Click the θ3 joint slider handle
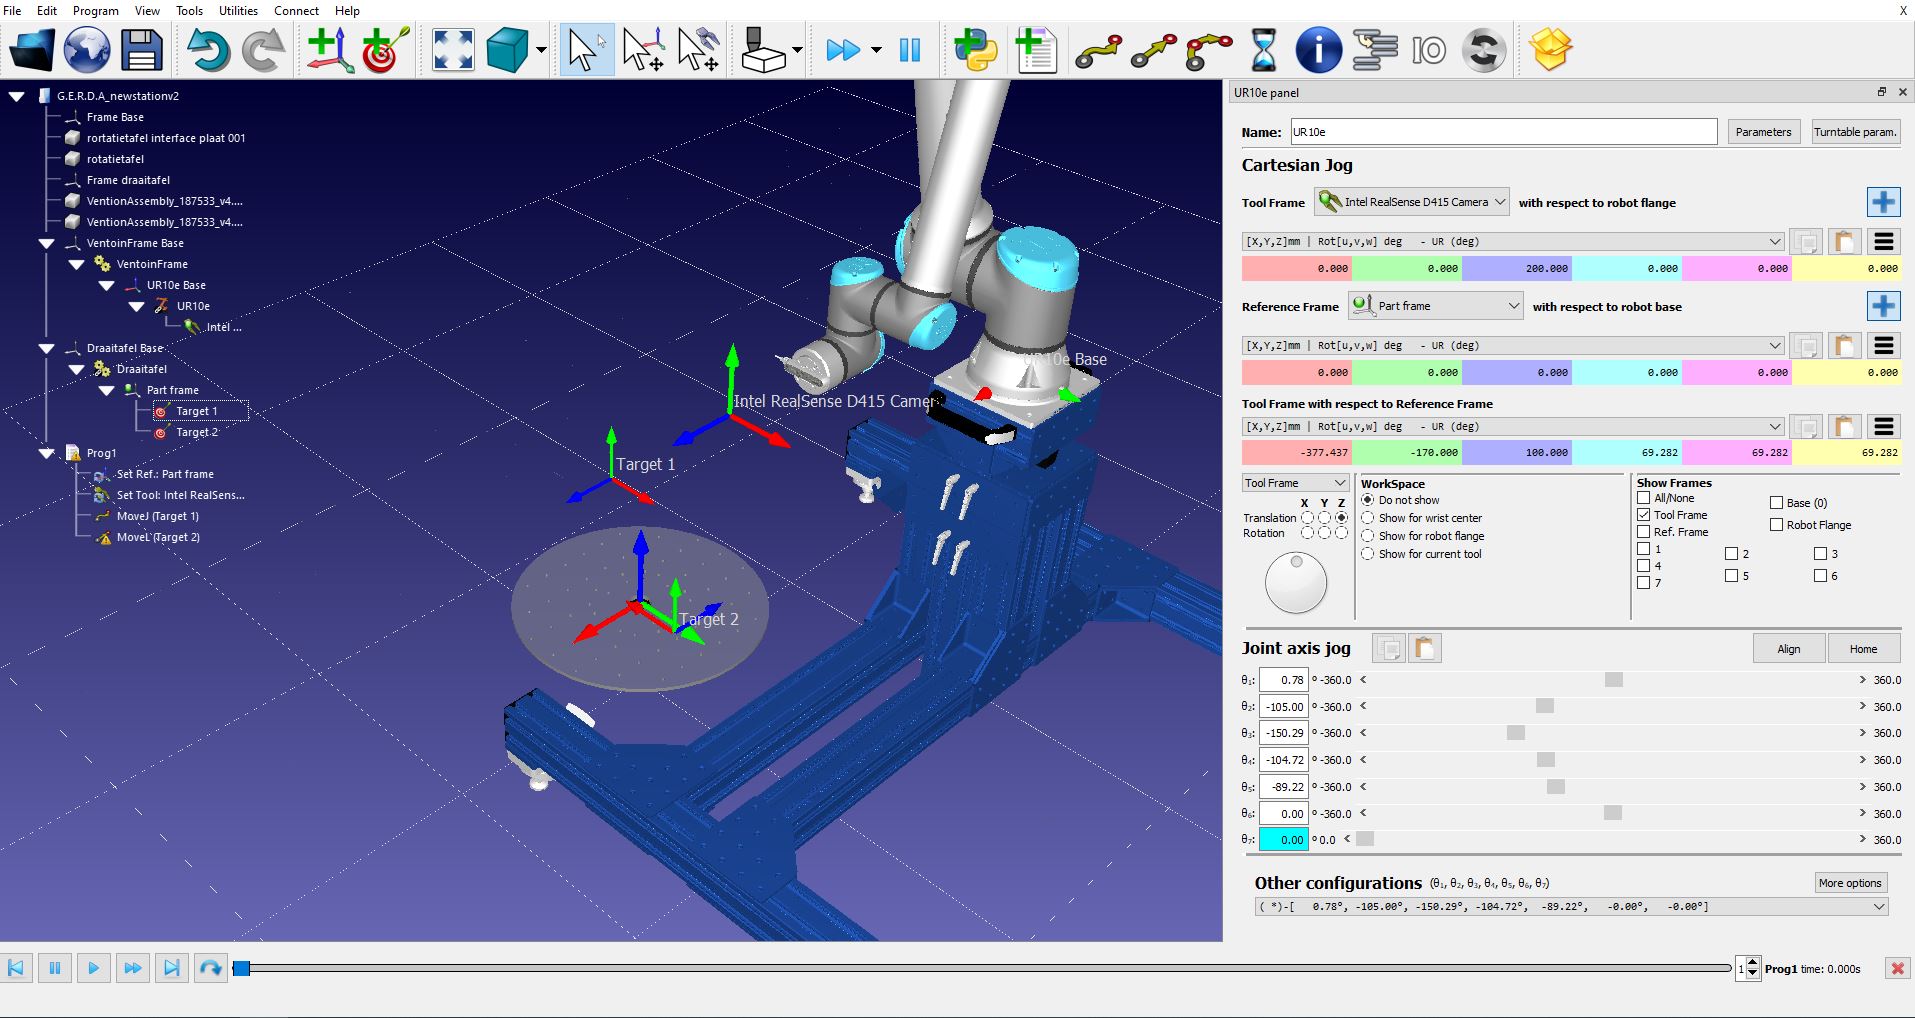Viewport: 1915px width, 1018px height. (1516, 733)
